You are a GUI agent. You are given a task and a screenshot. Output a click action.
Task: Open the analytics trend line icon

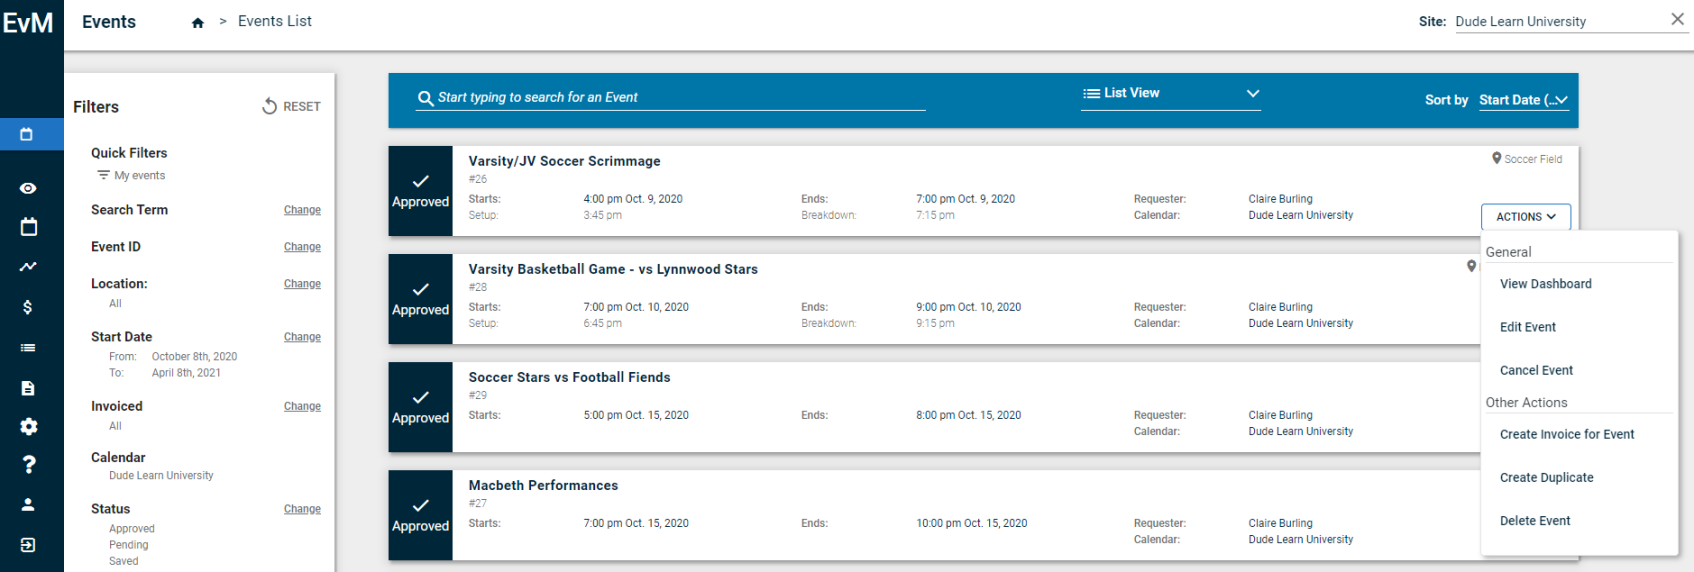tap(28, 267)
